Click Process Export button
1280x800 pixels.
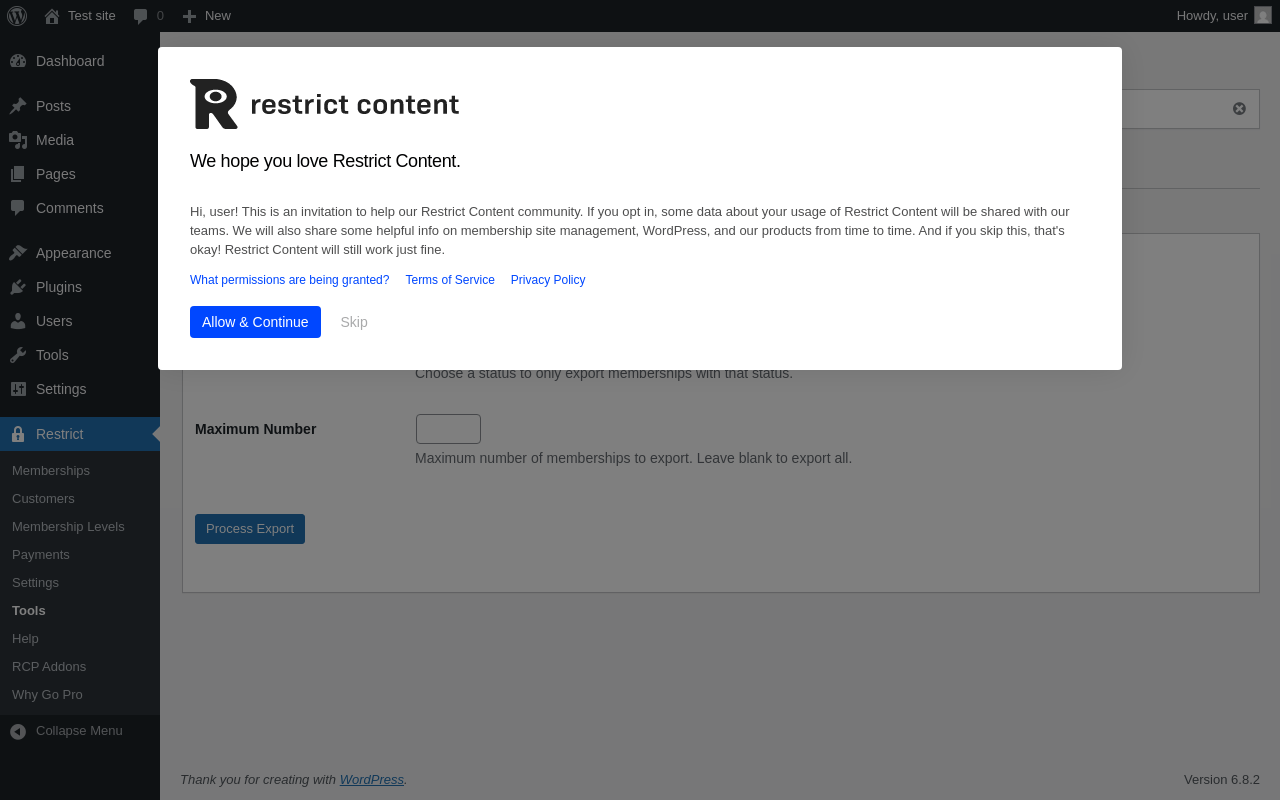pyautogui.click(x=250, y=529)
